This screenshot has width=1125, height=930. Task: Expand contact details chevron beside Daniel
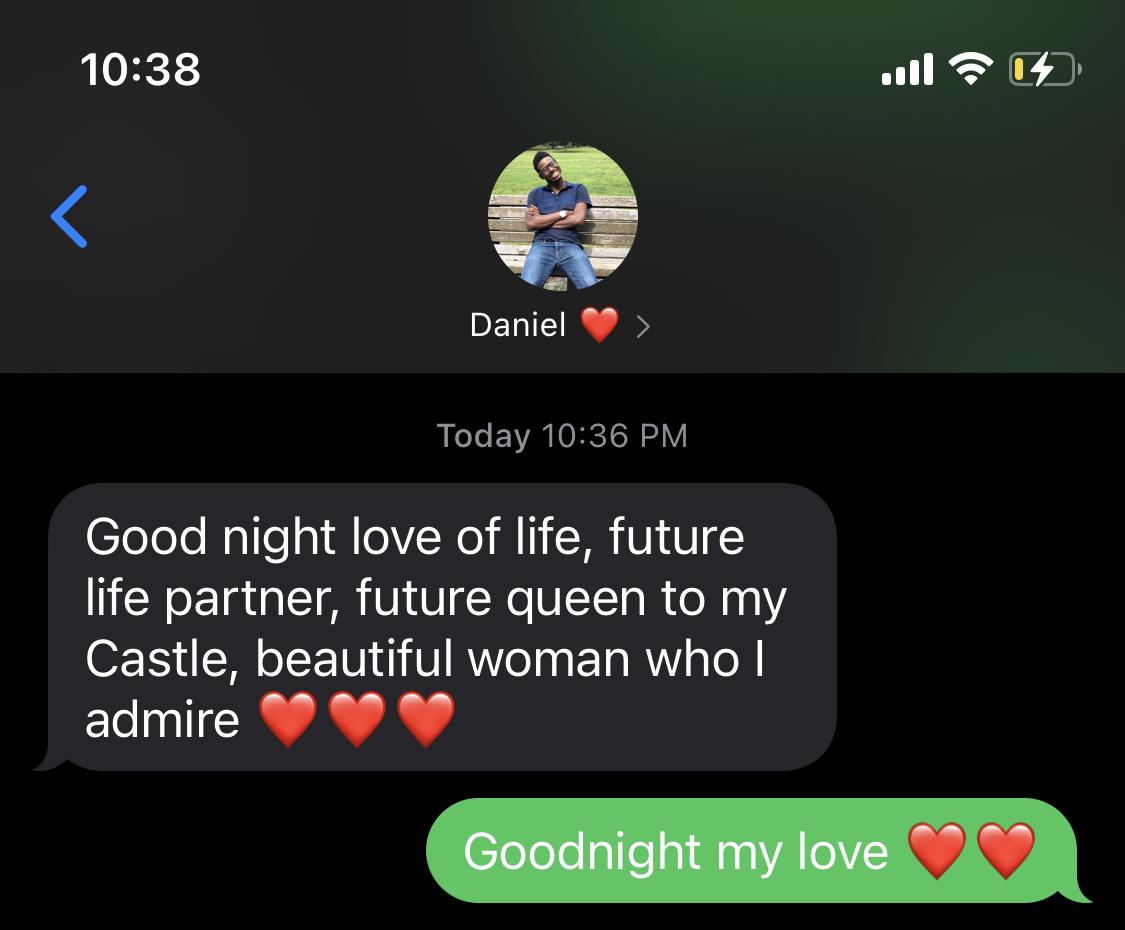pyautogui.click(x=643, y=327)
